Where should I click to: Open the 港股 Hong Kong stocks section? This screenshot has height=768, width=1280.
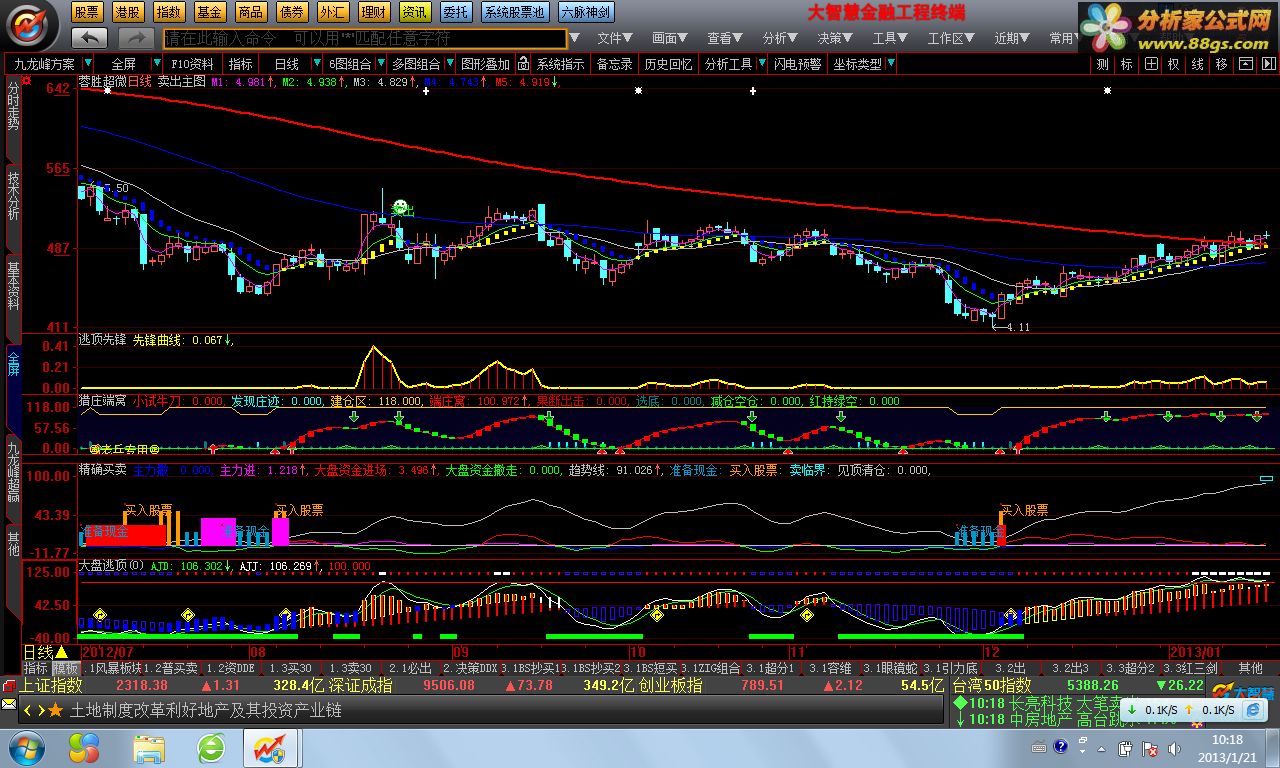click(128, 12)
